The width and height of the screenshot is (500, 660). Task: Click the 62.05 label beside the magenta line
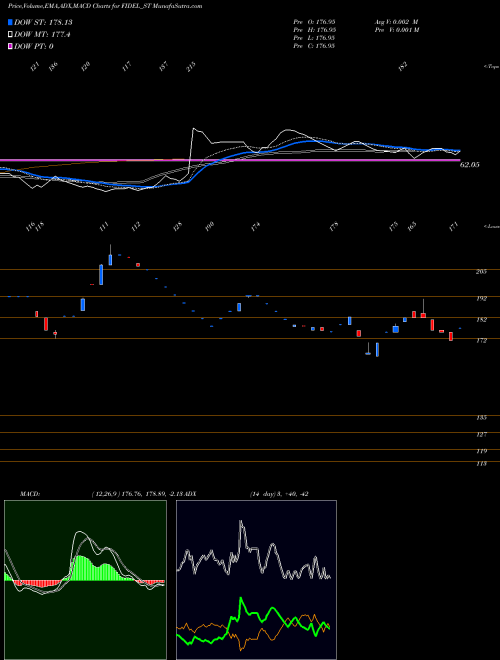tap(470, 165)
